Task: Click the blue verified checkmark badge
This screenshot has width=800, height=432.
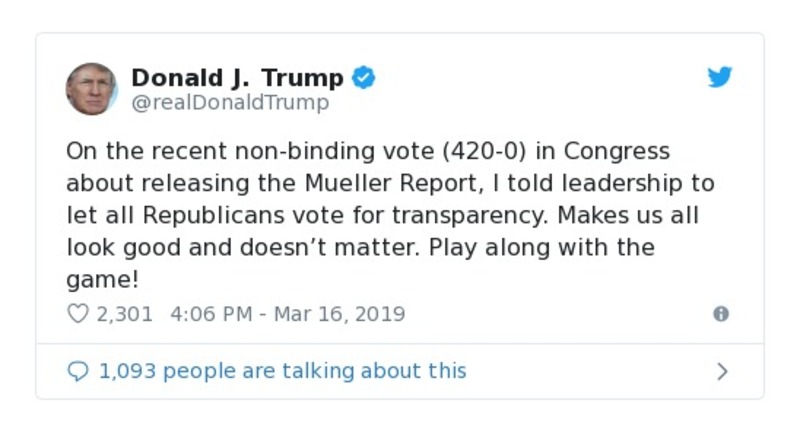Action: (364, 78)
